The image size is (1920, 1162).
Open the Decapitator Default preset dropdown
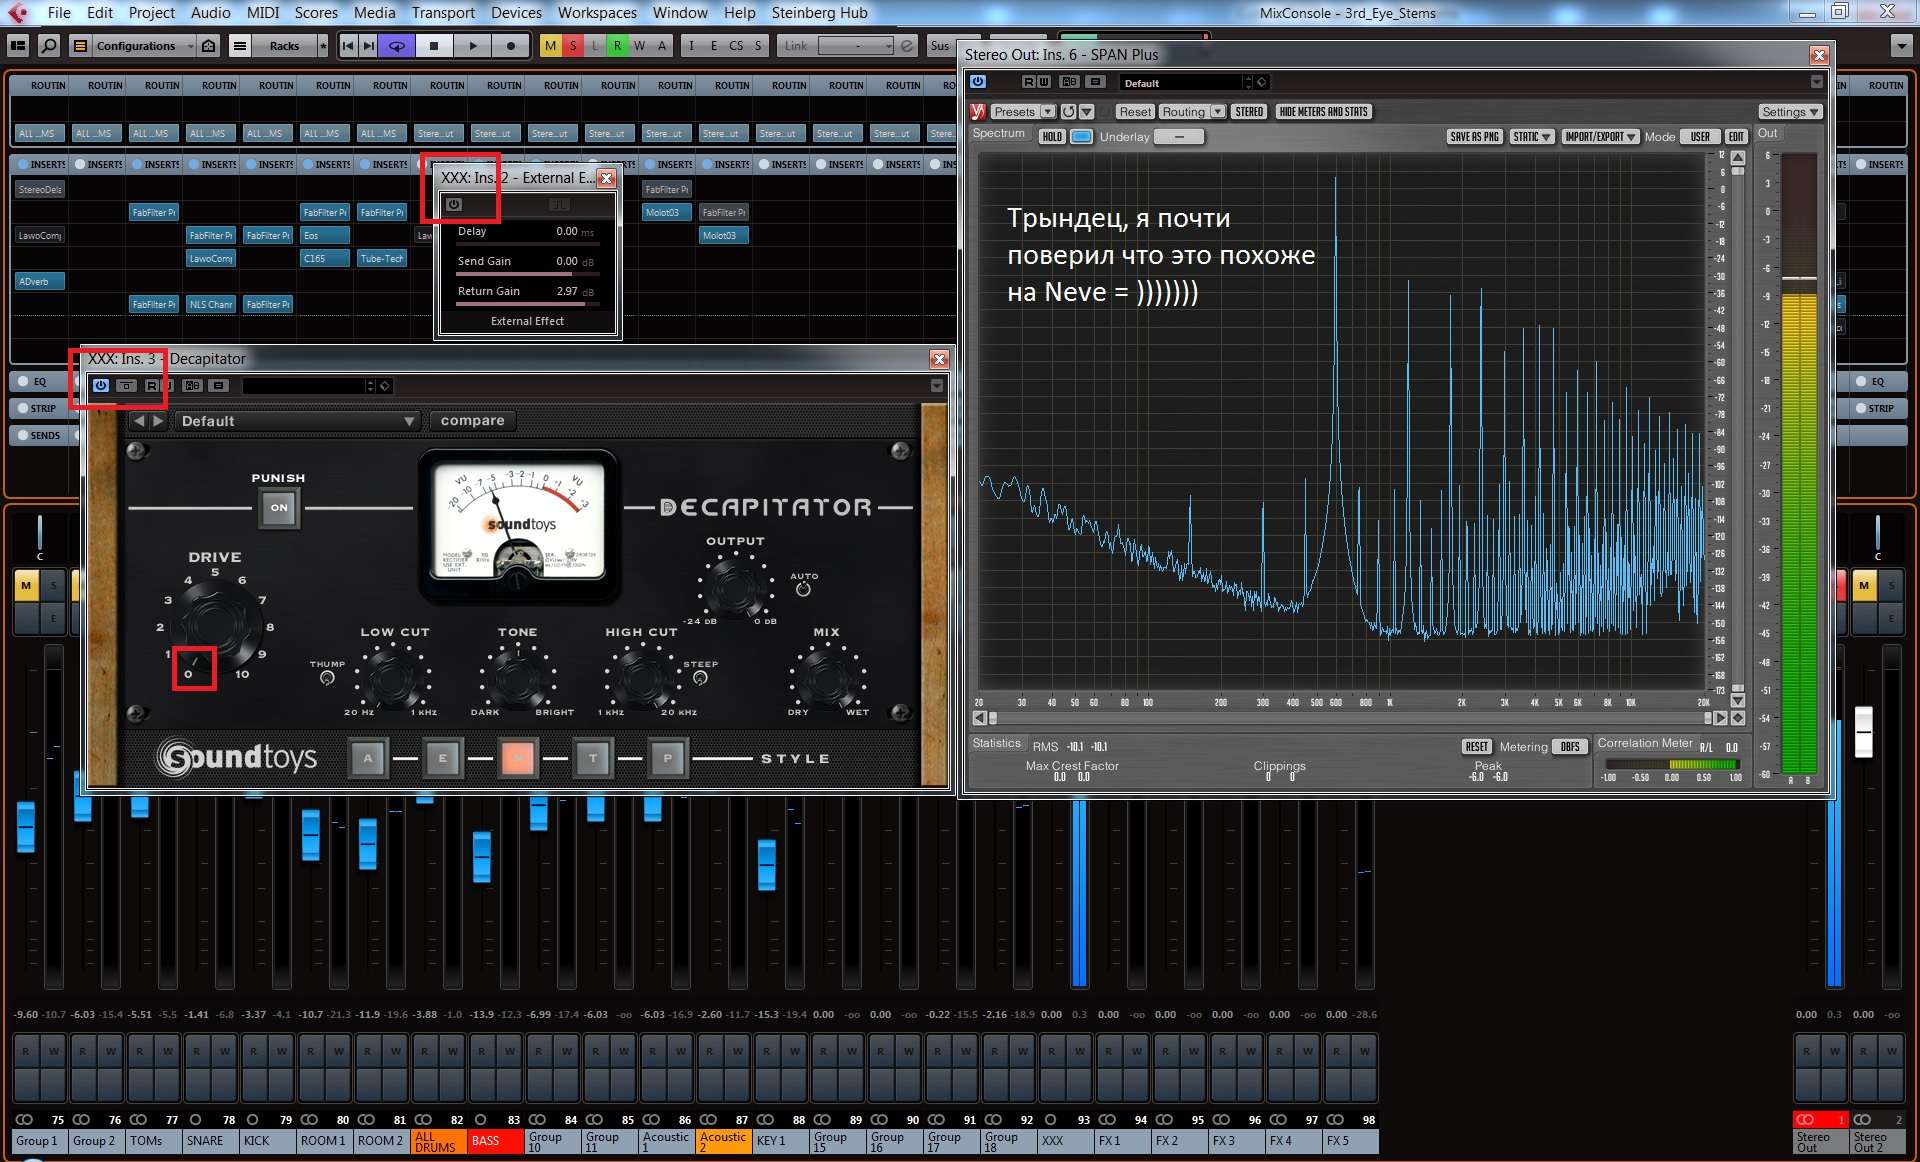[297, 421]
